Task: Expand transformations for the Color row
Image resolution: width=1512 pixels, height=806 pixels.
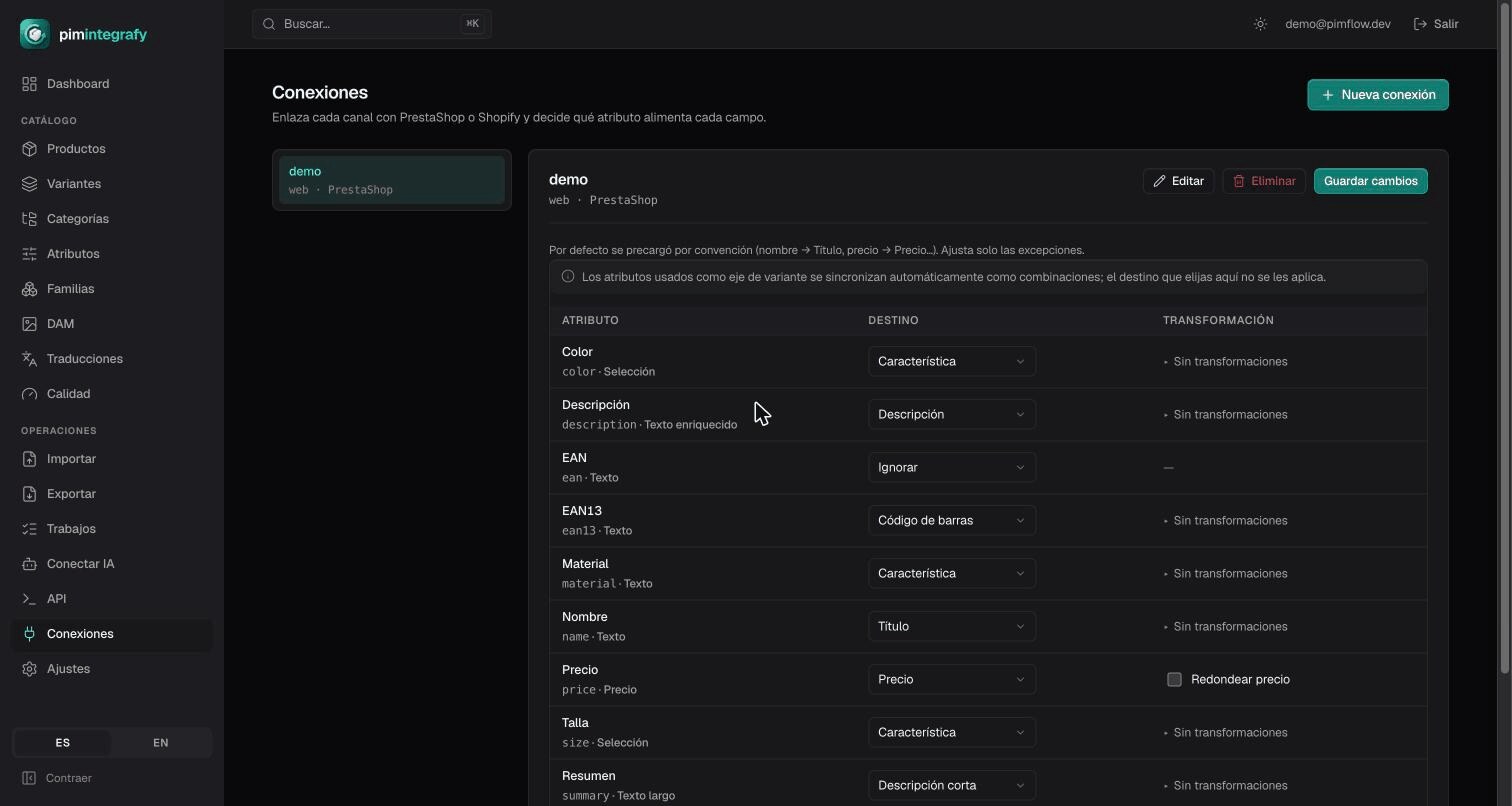Action: (x=1225, y=362)
